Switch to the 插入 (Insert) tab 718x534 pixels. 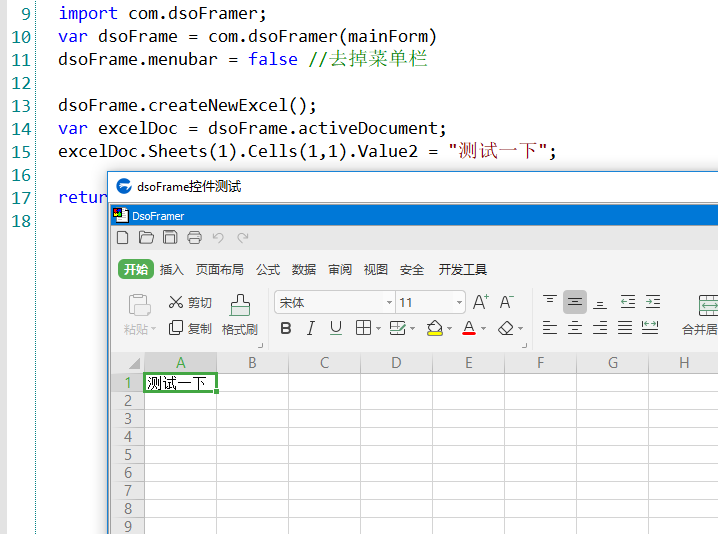pyautogui.click(x=172, y=269)
